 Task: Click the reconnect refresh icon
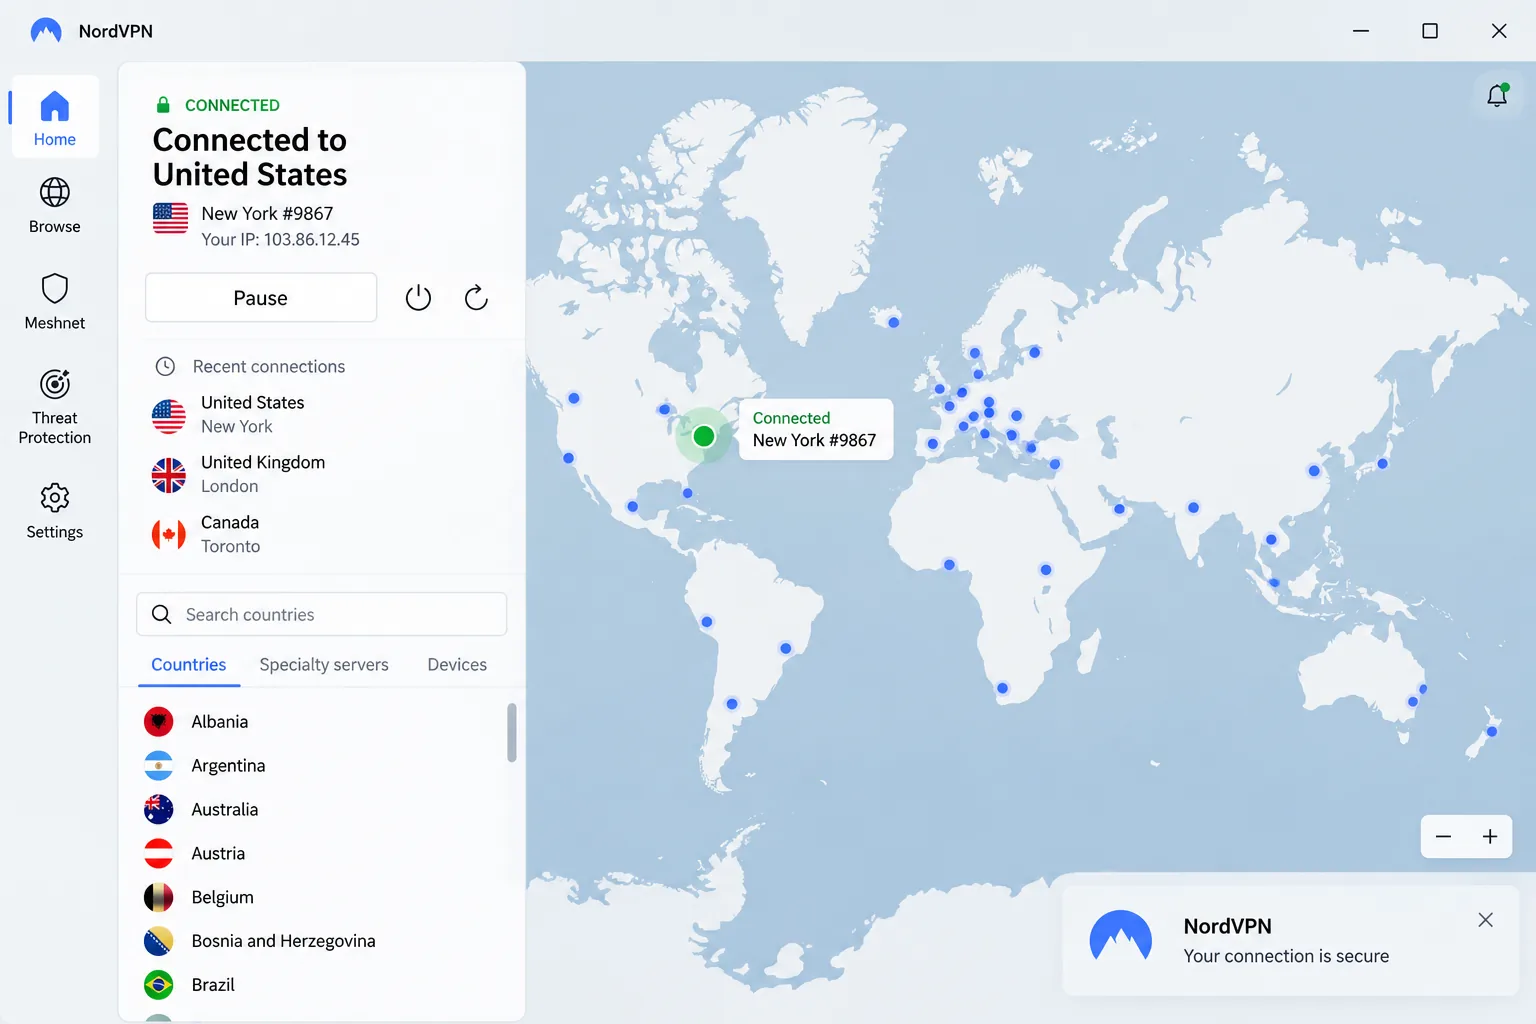tap(476, 297)
